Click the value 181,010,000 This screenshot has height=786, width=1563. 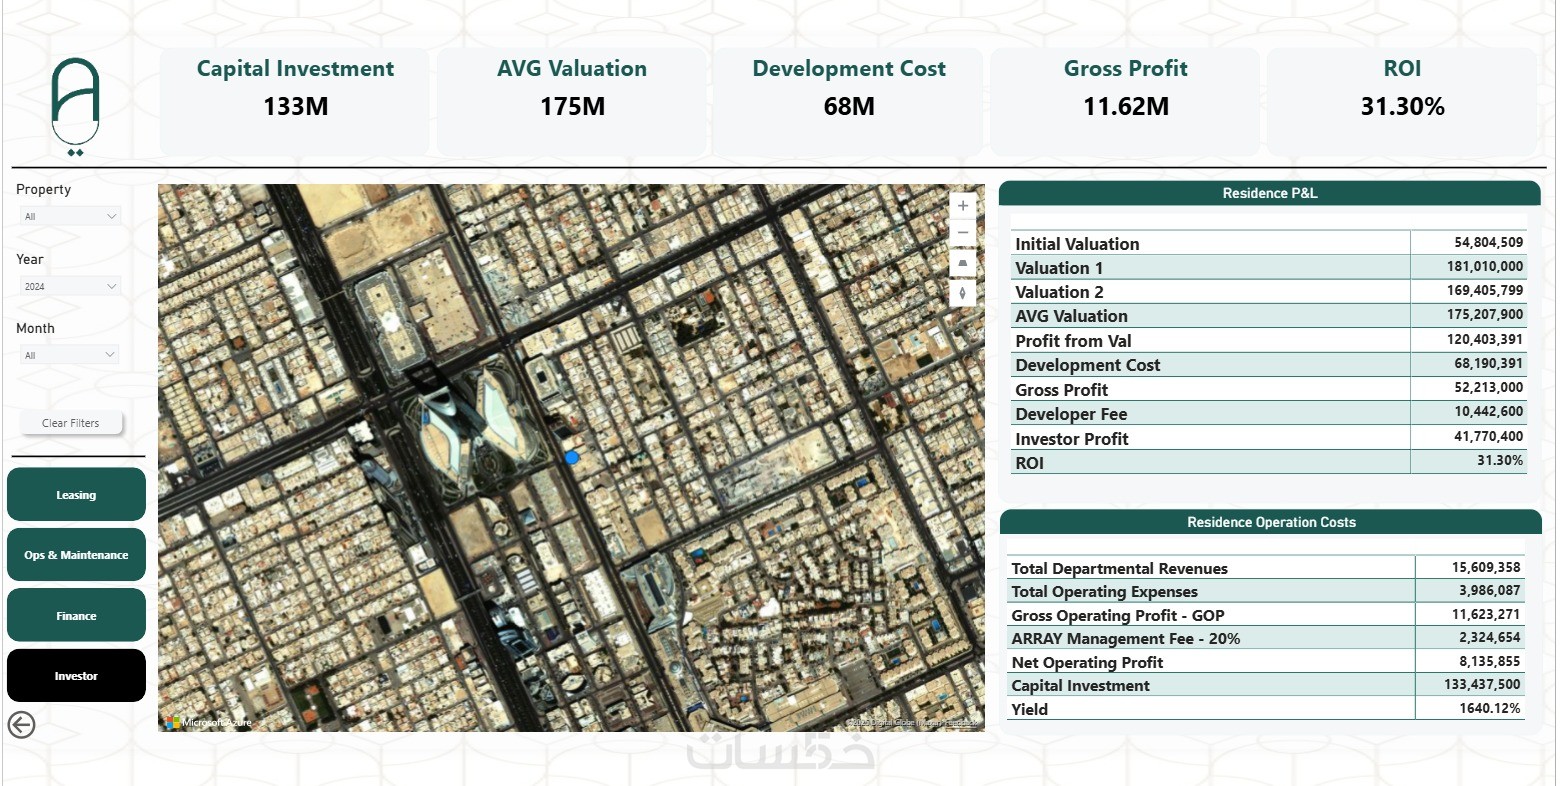(x=1485, y=266)
